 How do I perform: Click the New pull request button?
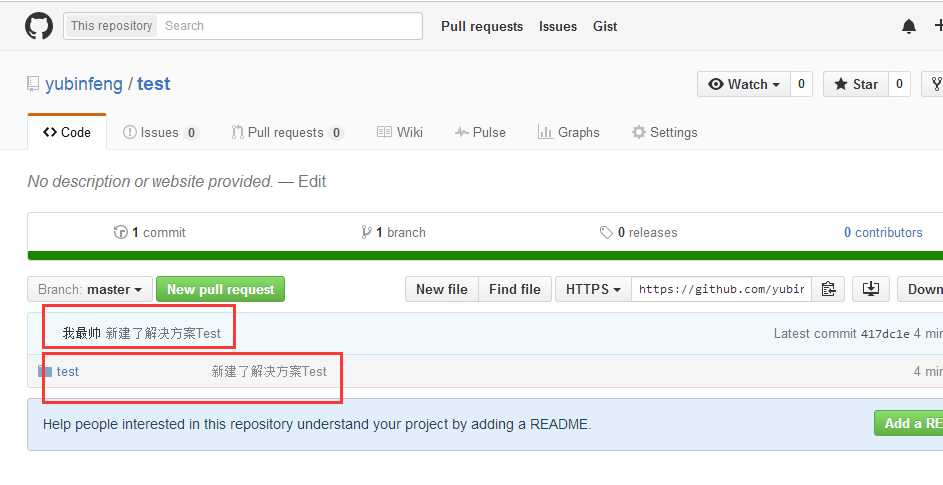coord(220,289)
